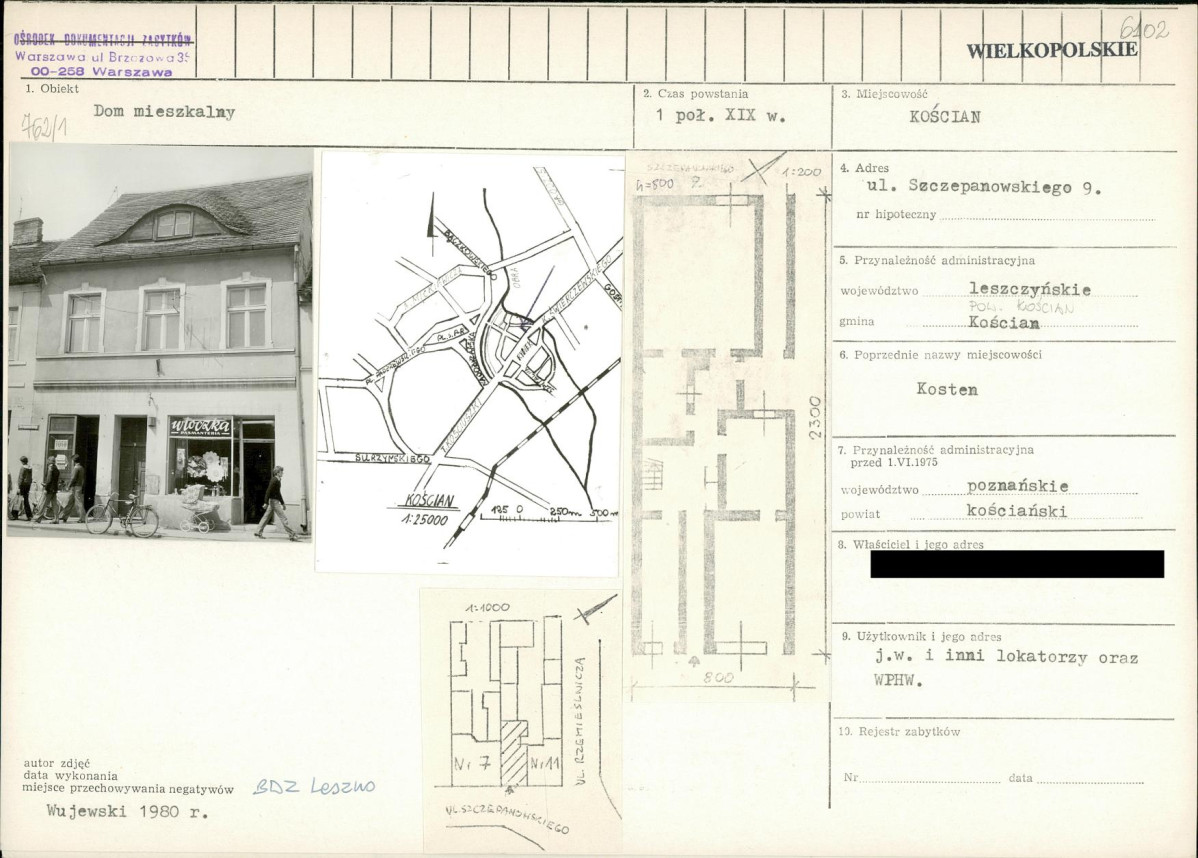Click the 'j.w. i inni lokatorzy oraz' text
This screenshot has height=858, width=1198.
point(1007,657)
